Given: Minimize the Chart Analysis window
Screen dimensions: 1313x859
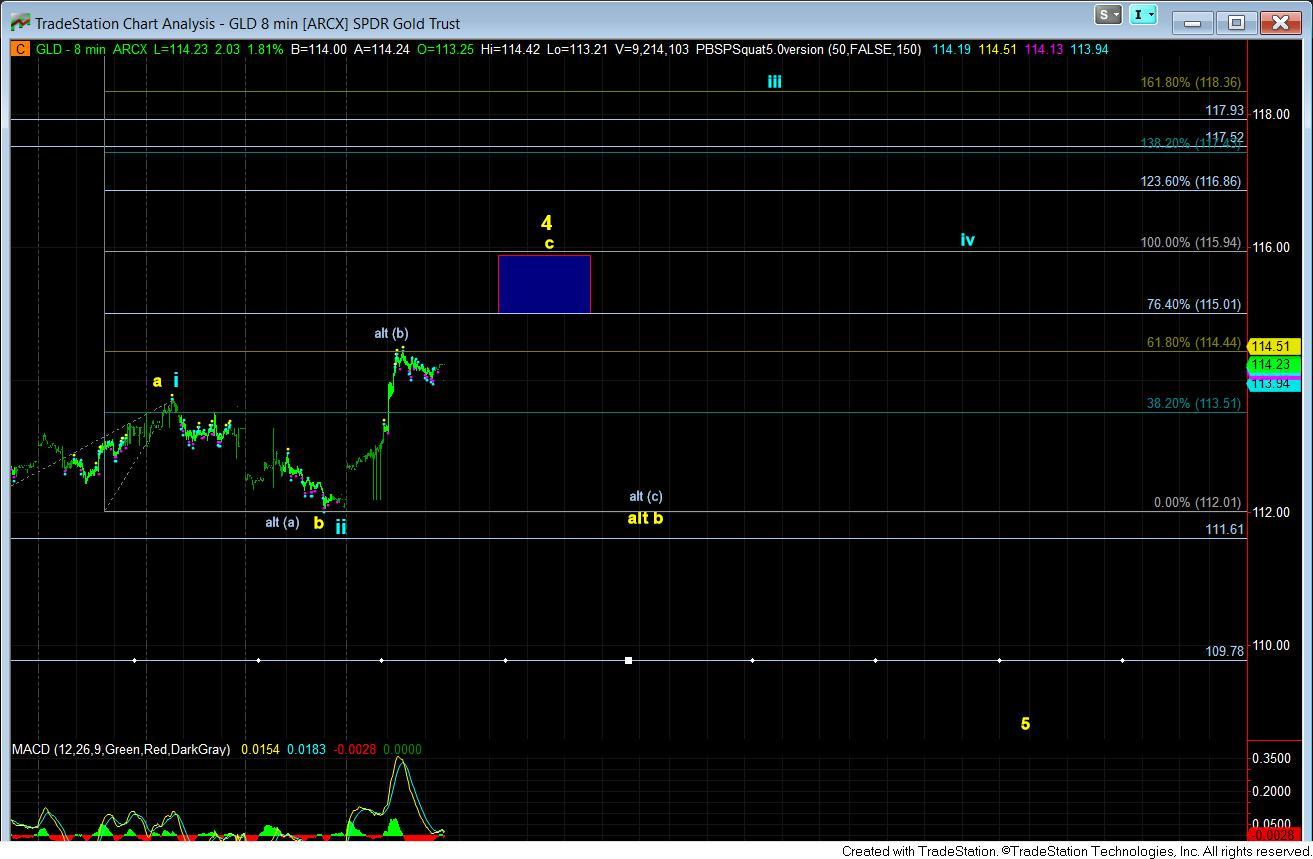Looking at the screenshot, I should click(1193, 22).
